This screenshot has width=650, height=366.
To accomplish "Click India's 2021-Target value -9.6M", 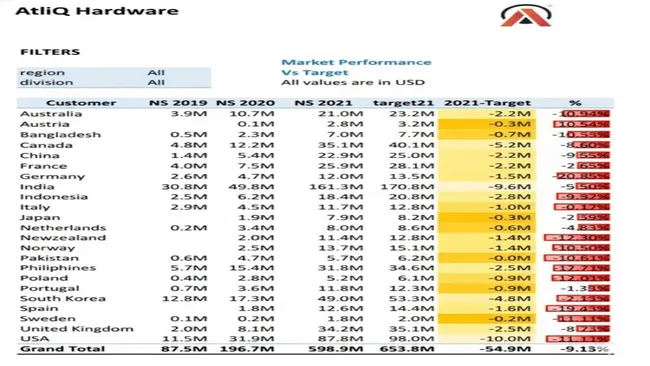I will pos(509,187).
